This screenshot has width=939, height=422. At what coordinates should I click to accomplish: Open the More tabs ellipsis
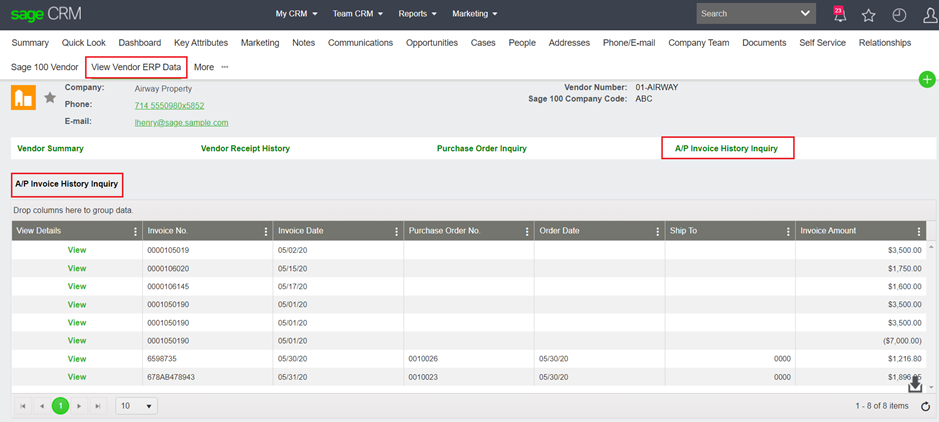225,67
